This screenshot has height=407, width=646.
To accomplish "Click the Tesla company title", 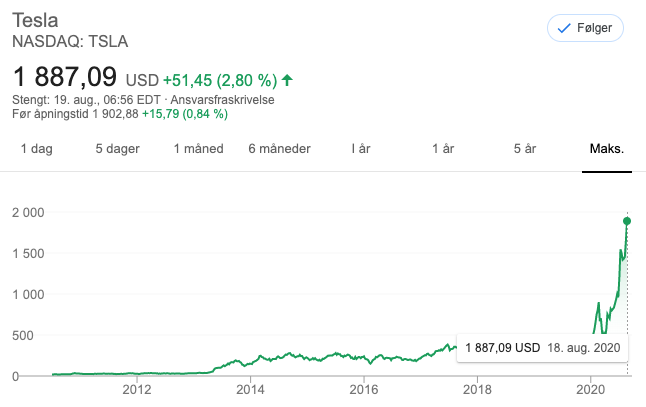I will 35,21.
